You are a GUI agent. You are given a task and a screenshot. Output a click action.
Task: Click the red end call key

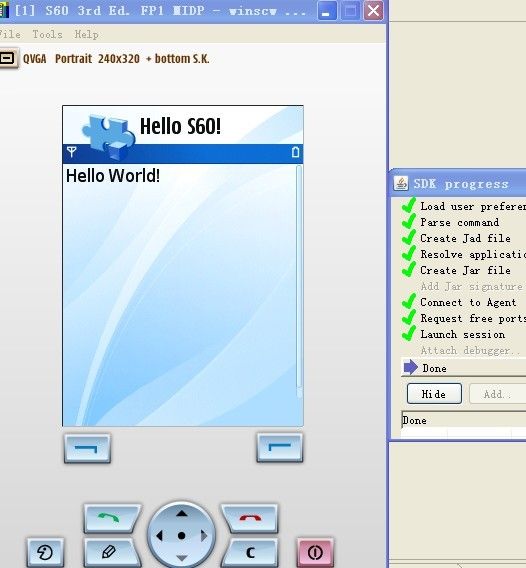[250, 518]
